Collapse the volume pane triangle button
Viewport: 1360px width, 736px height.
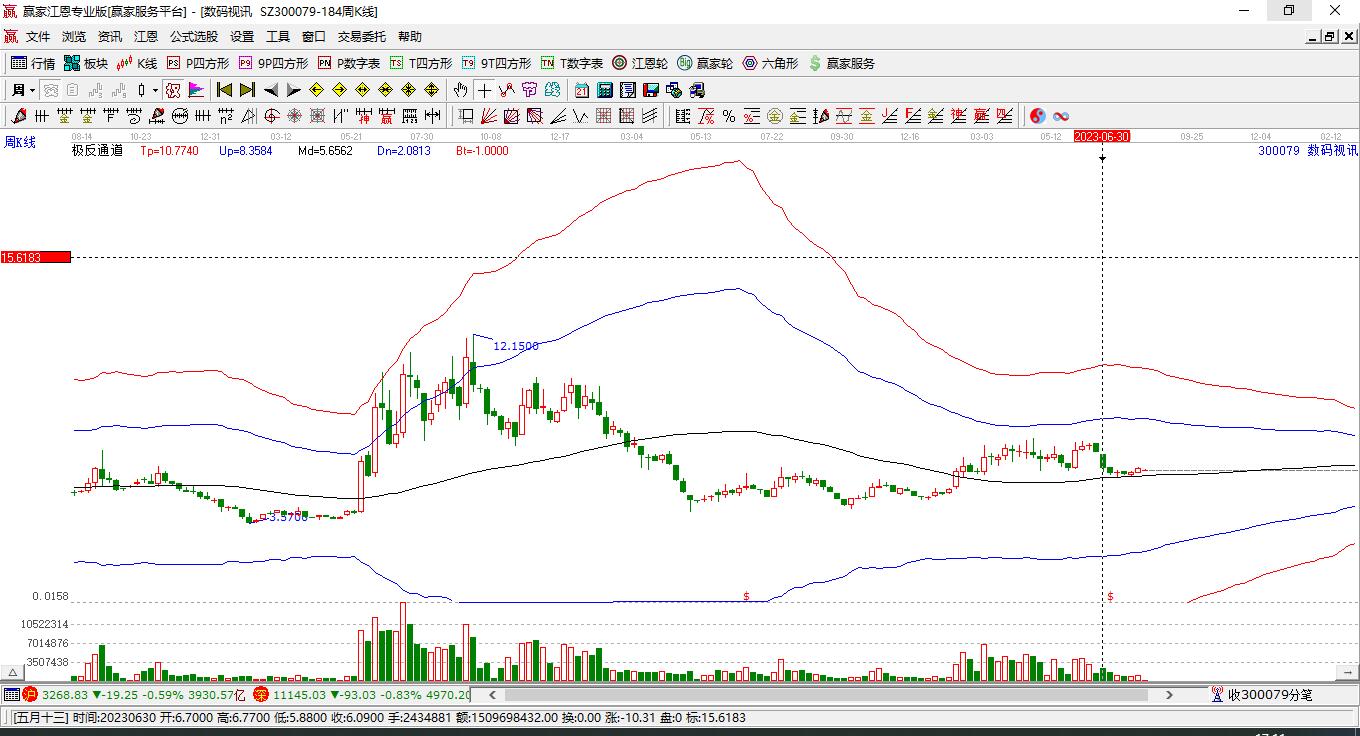click(x=14, y=672)
